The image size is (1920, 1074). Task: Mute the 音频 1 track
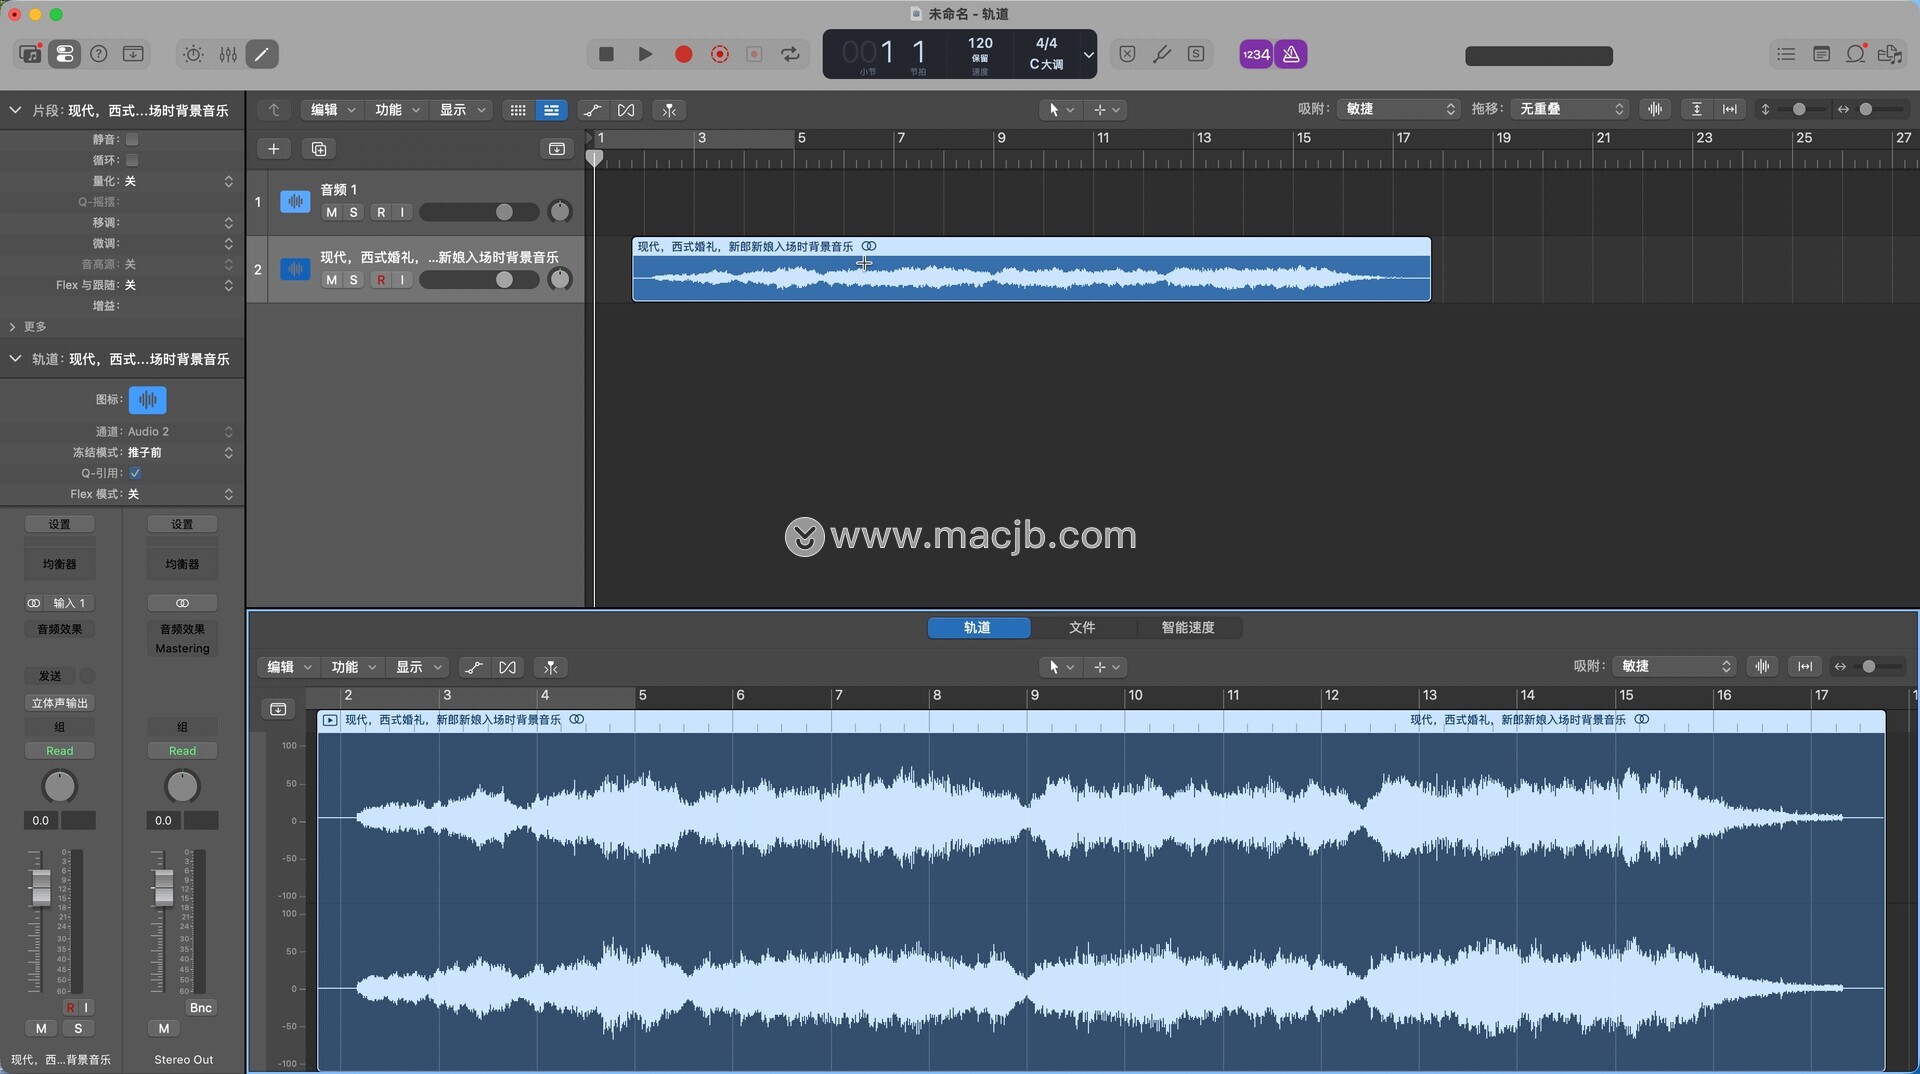coord(331,212)
